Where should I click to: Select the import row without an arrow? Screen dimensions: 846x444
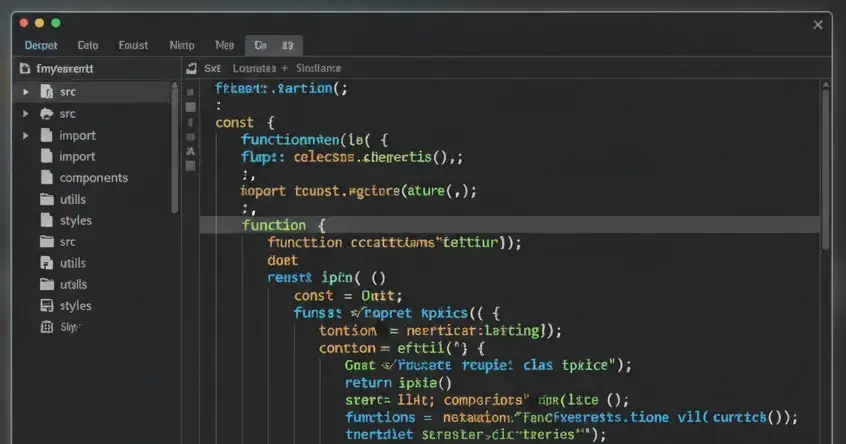[92, 156]
